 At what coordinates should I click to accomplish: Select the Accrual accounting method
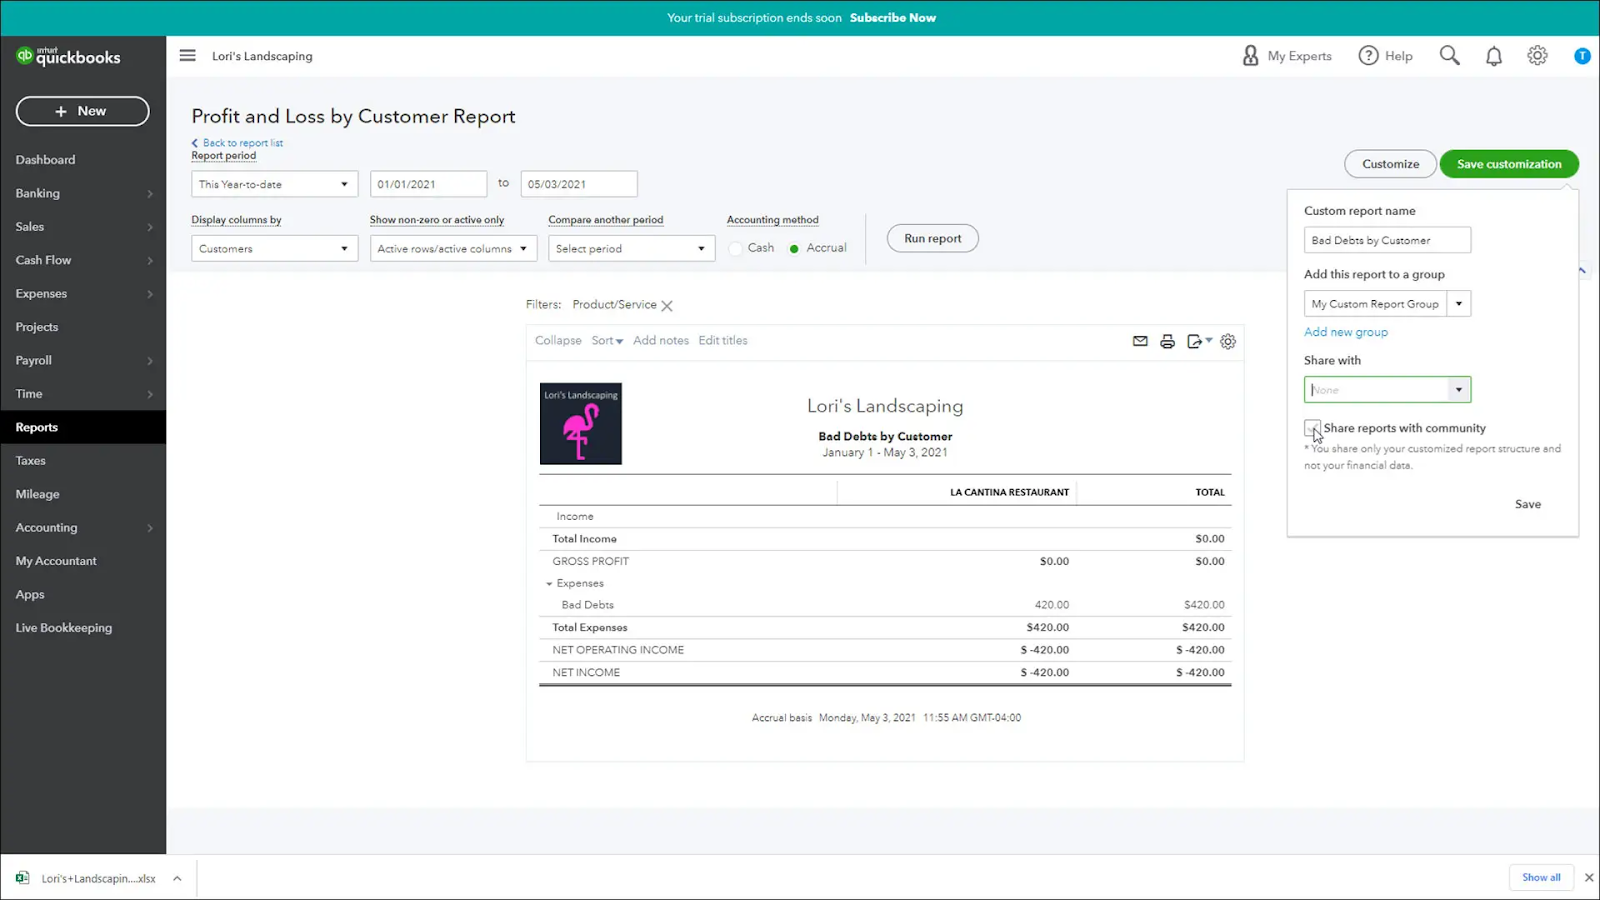[x=794, y=248]
